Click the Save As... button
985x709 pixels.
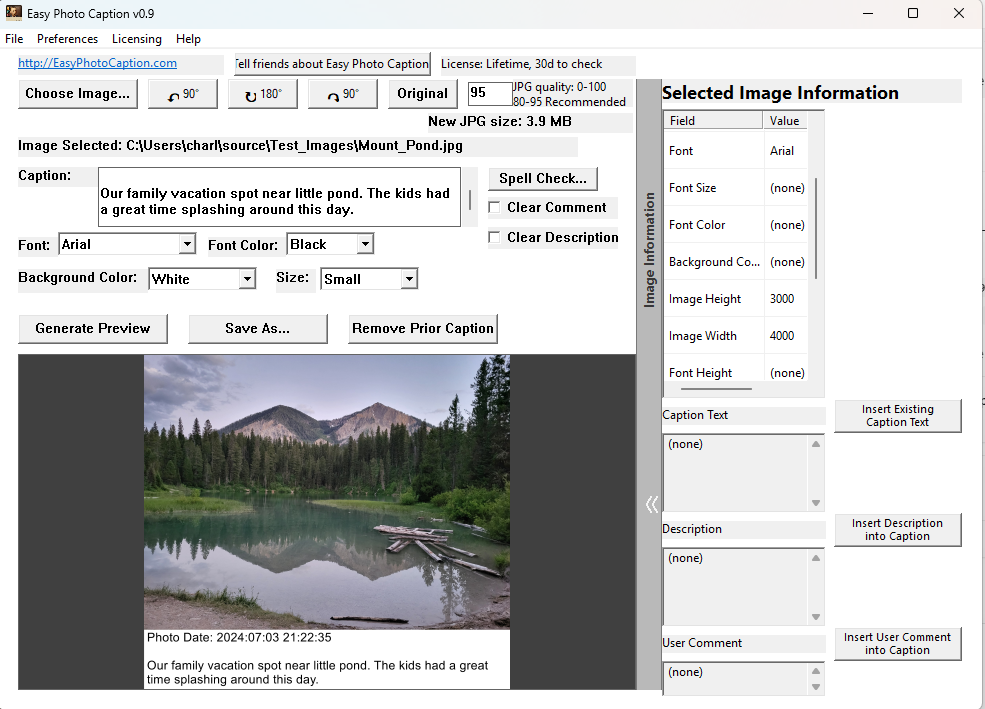[258, 328]
